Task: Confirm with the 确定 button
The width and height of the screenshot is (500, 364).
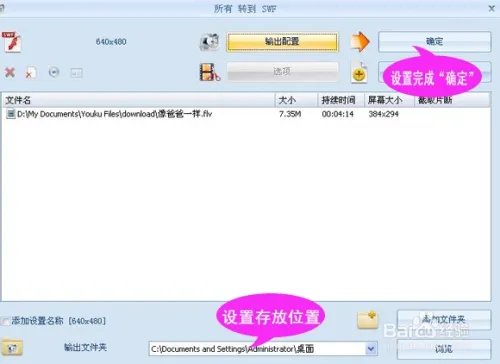Action: pyautogui.click(x=434, y=42)
